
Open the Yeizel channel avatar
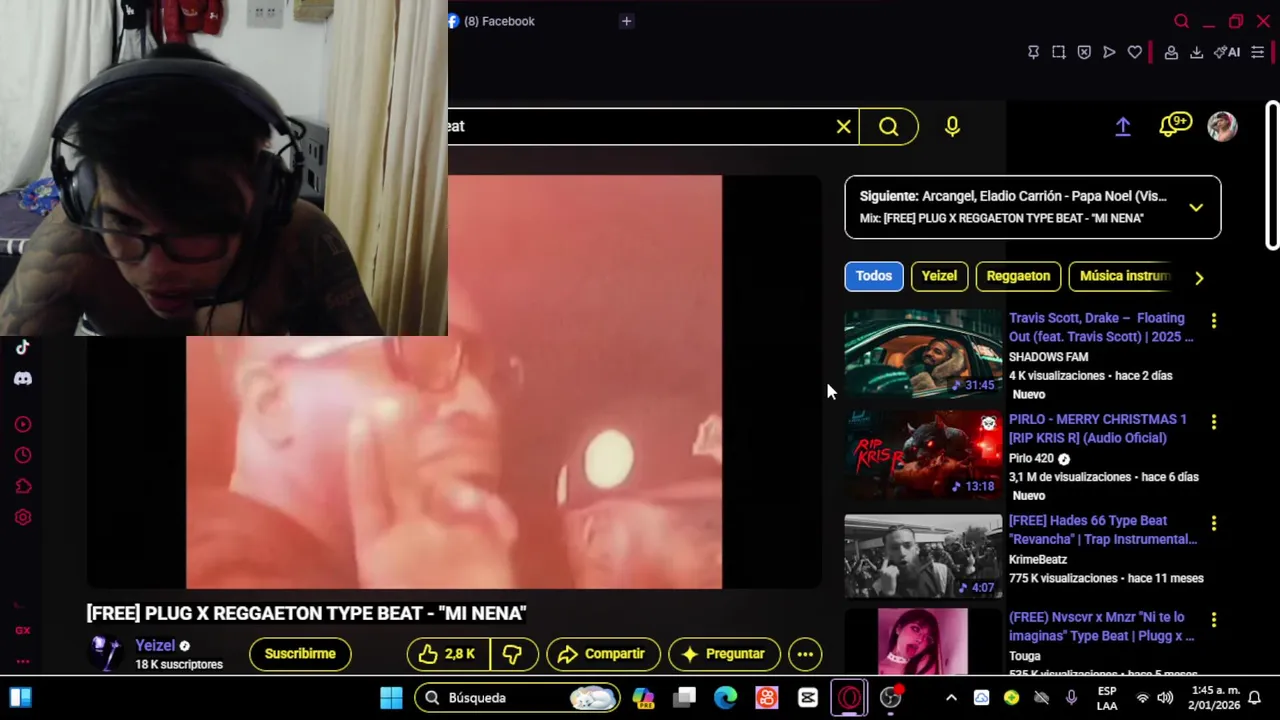pyautogui.click(x=106, y=653)
